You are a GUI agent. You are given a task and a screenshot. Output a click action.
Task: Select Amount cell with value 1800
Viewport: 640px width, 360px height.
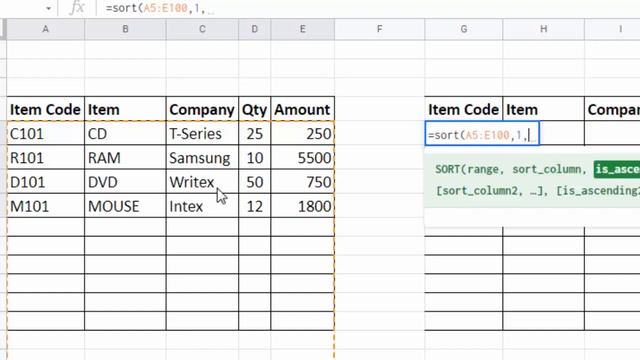(x=302, y=206)
